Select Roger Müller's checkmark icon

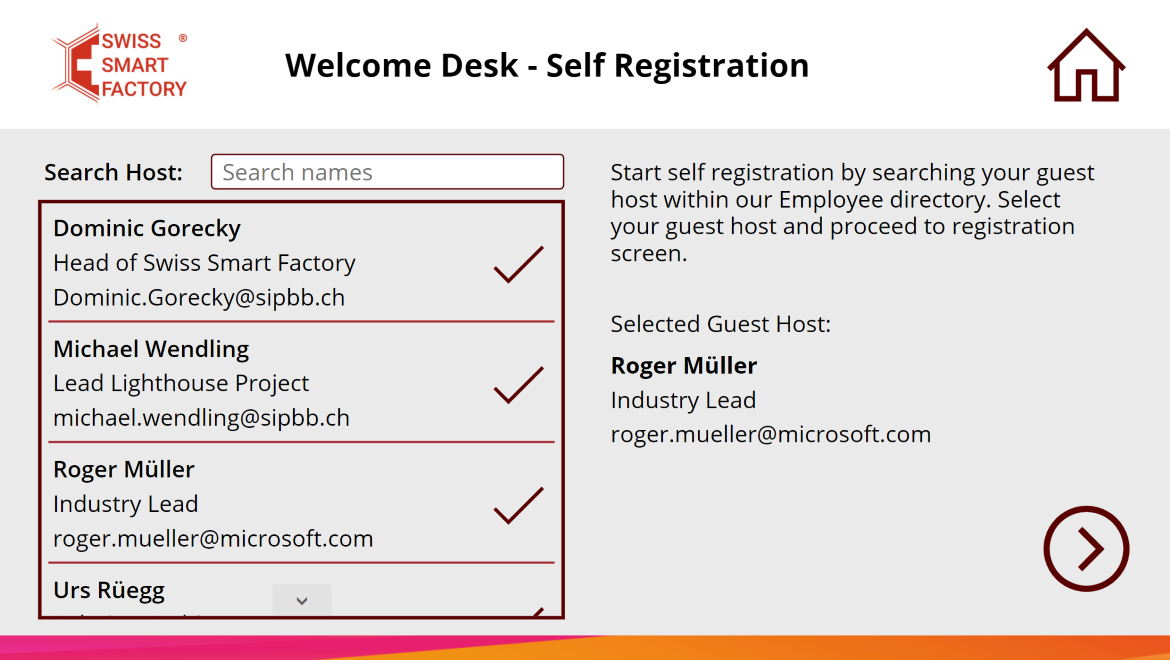[x=519, y=505]
